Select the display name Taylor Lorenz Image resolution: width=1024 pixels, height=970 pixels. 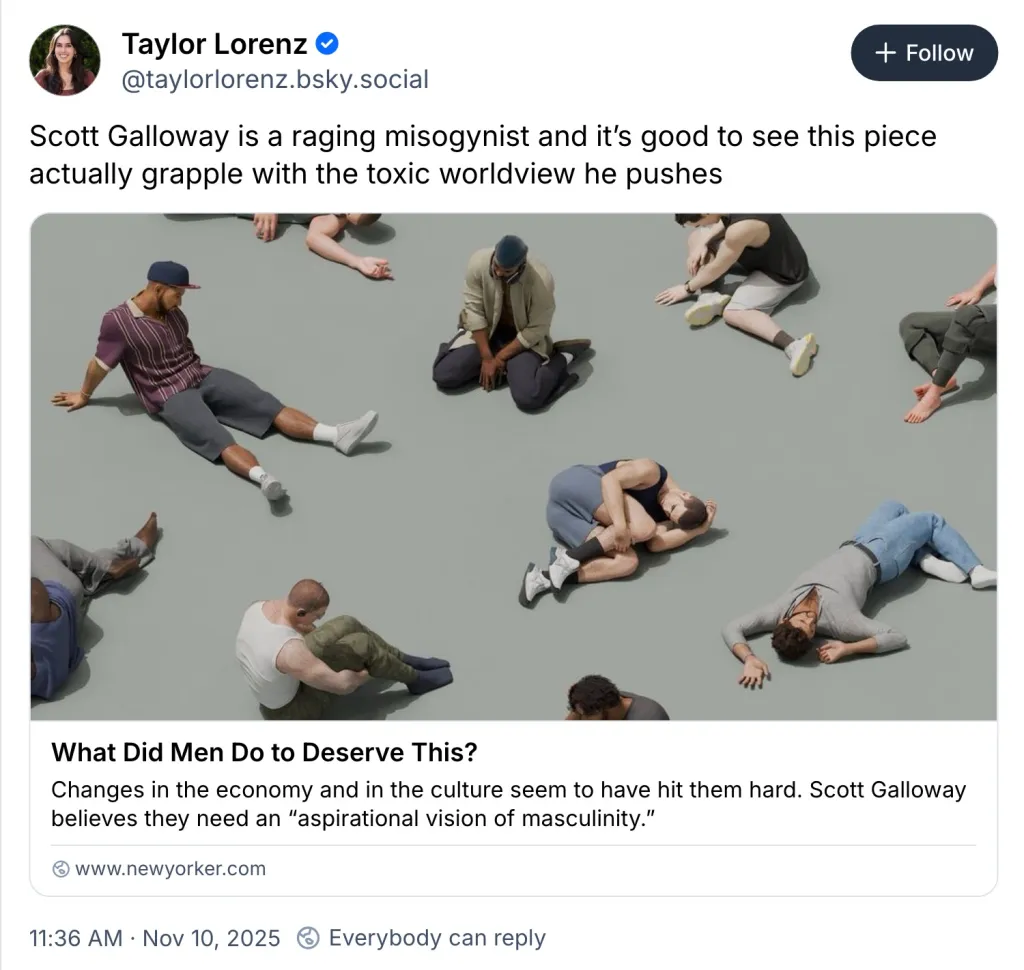pyautogui.click(x=214, y=42)
